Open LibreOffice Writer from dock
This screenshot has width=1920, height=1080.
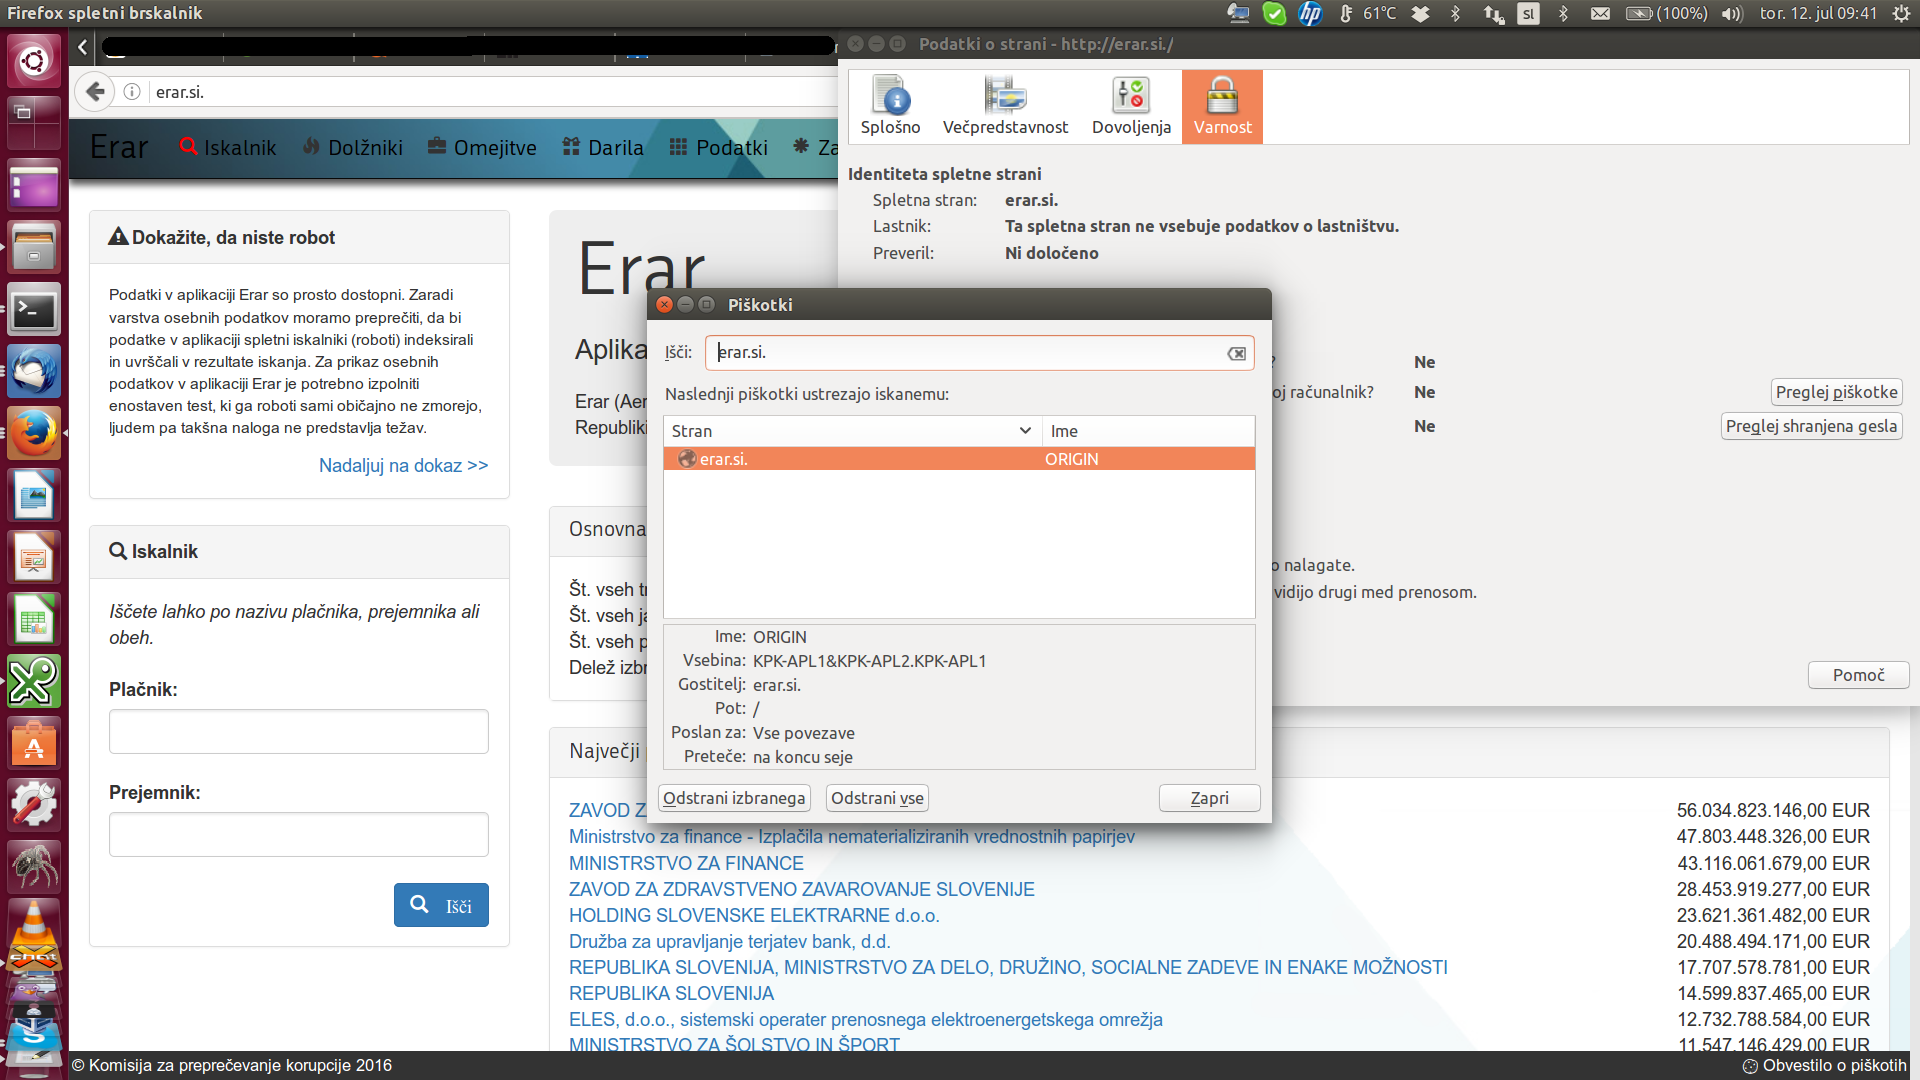[34, 496]
